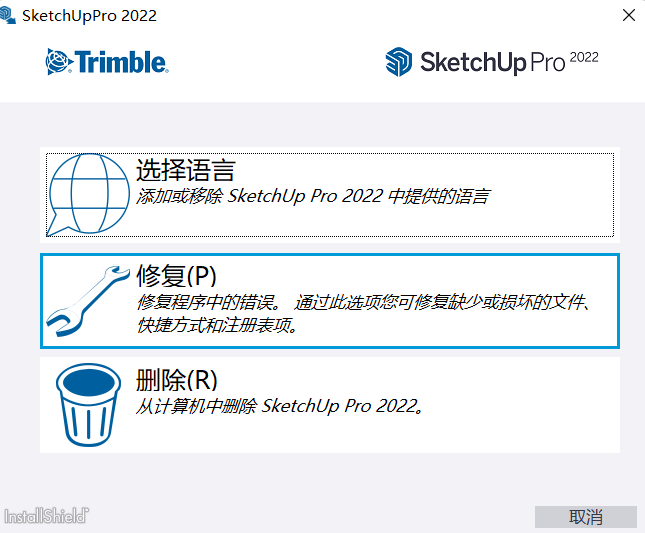Image resolution: width=645 pixels, height=533 pixels.
Task: Click the SketchUpPro 2022 window title text
Action: point(89,16)
